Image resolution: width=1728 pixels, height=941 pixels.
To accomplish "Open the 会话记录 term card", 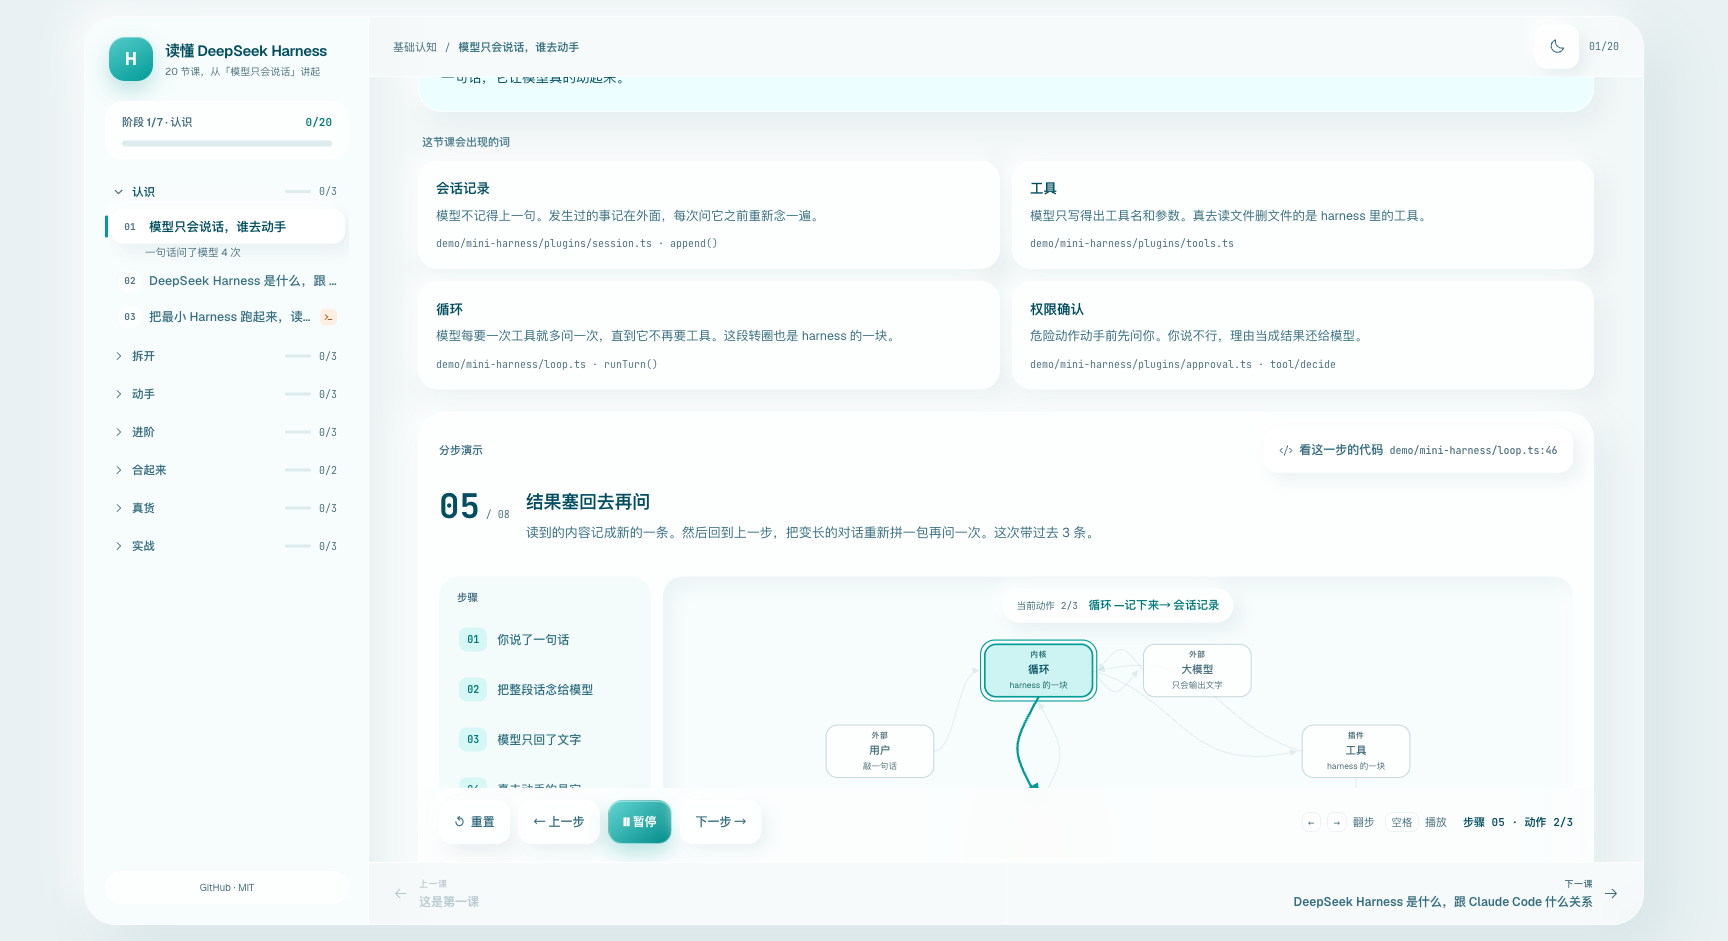I will pos(709,215).
